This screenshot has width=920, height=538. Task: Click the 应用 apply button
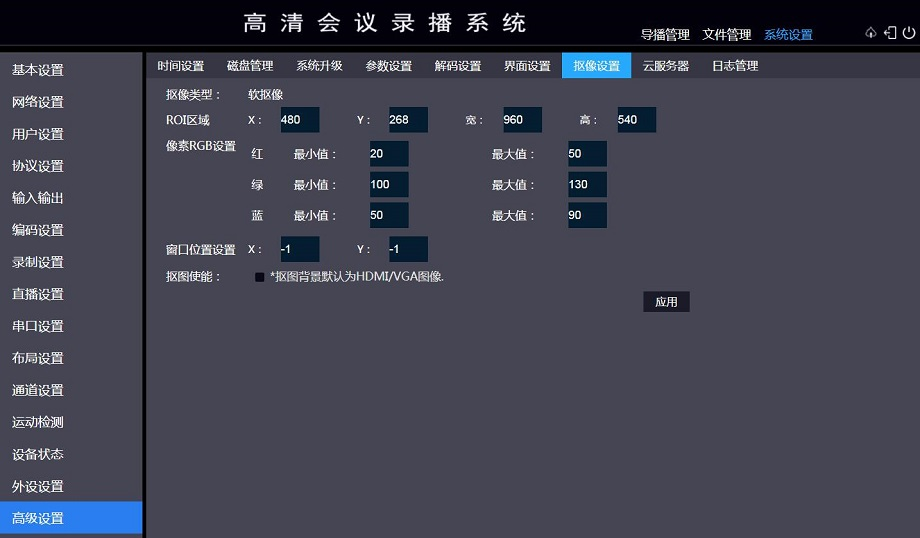[x=666, y=302]
